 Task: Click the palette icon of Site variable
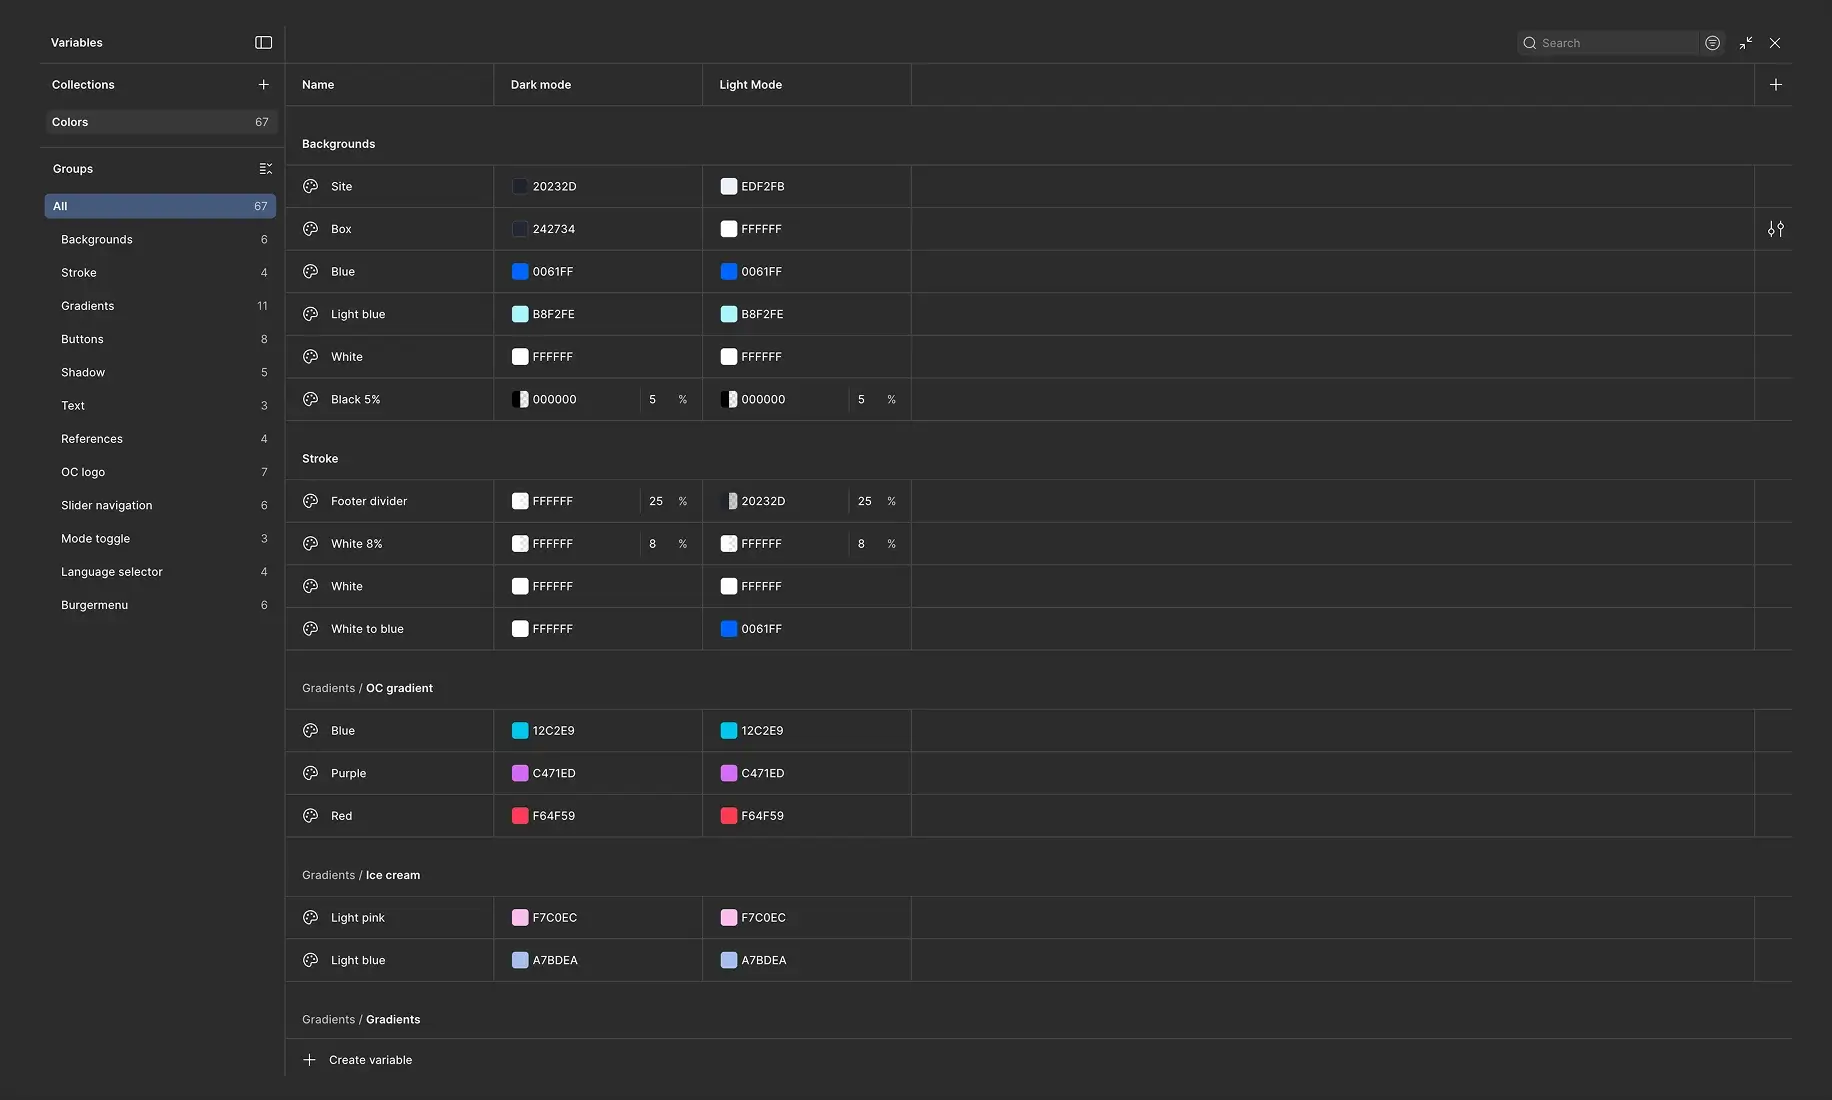click(310, 186)
